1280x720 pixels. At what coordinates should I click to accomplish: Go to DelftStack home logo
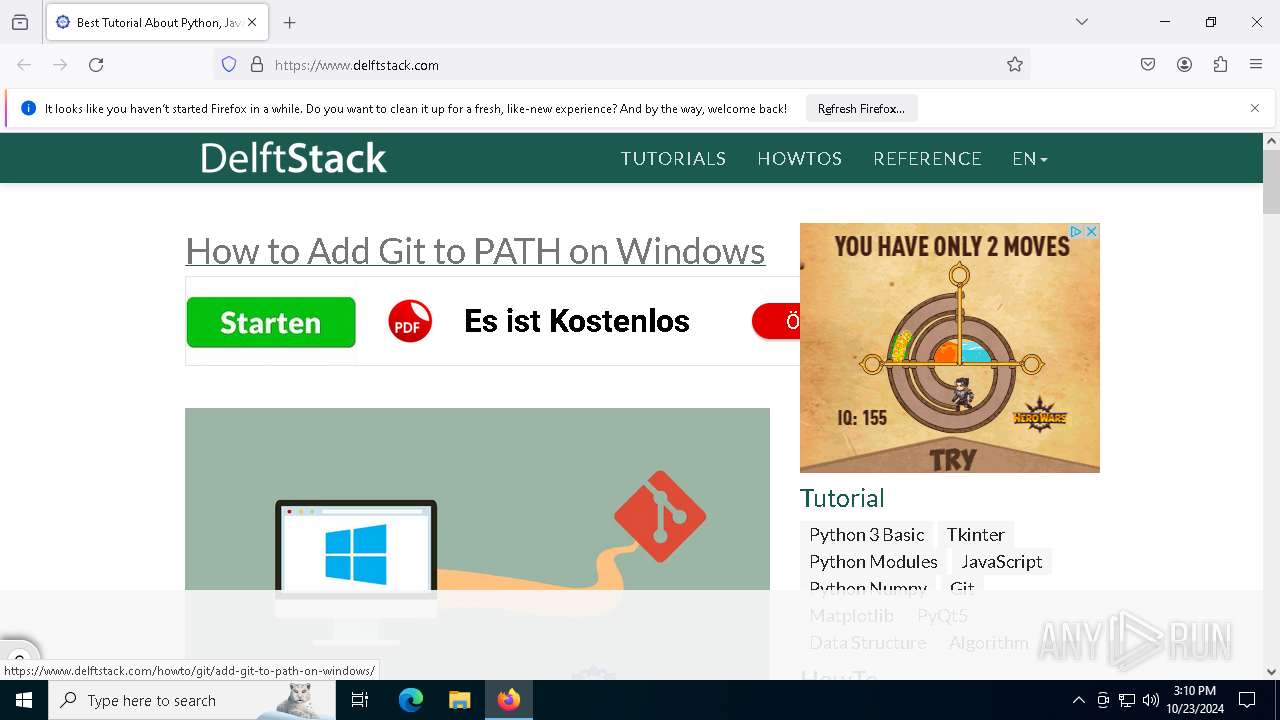(293, 158)
